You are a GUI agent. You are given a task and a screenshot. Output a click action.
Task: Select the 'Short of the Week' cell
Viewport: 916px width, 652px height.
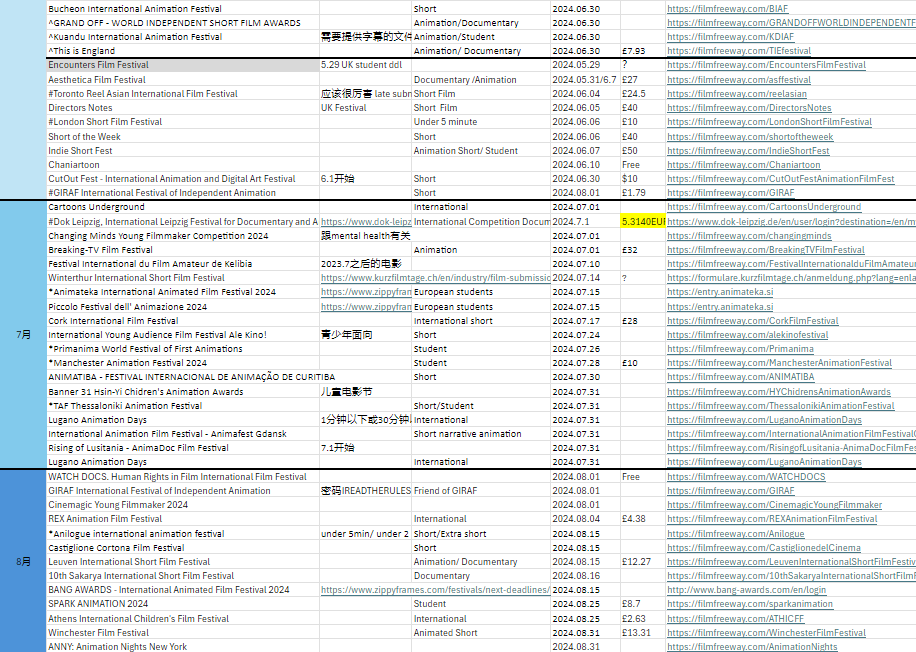tap(183, 137)
